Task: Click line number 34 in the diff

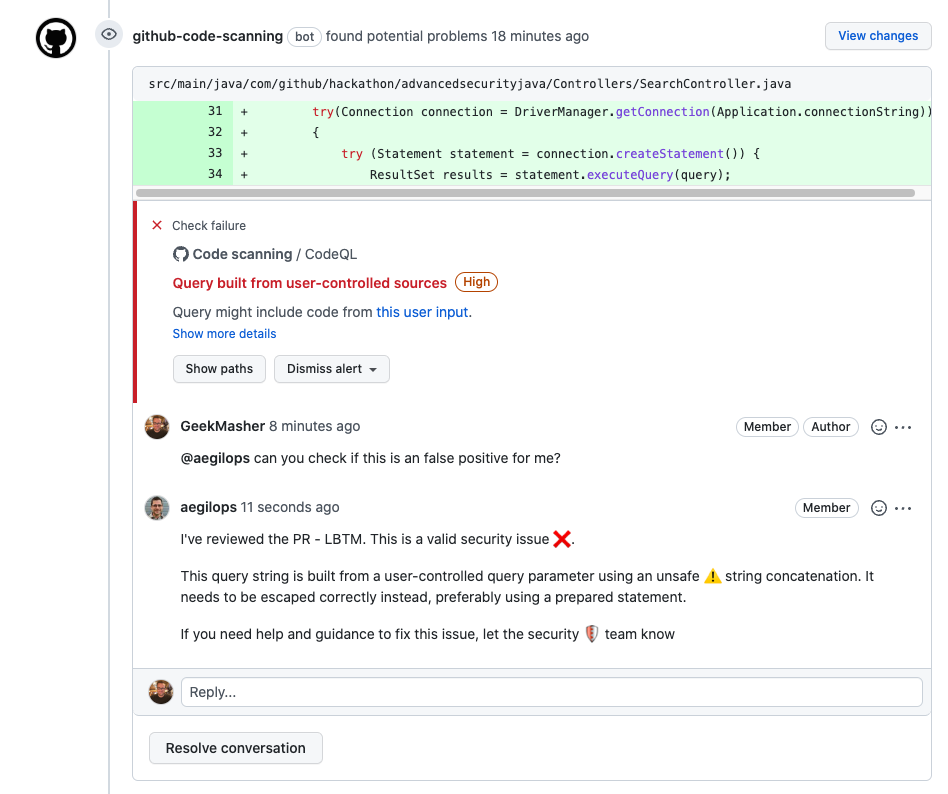Action: [x=215, y=174]
